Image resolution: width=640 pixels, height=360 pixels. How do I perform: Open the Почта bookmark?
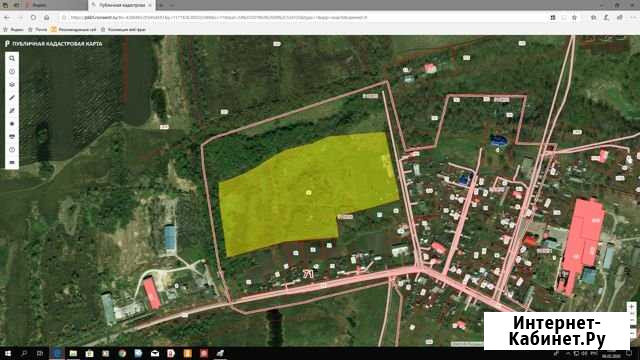[38, 29]
